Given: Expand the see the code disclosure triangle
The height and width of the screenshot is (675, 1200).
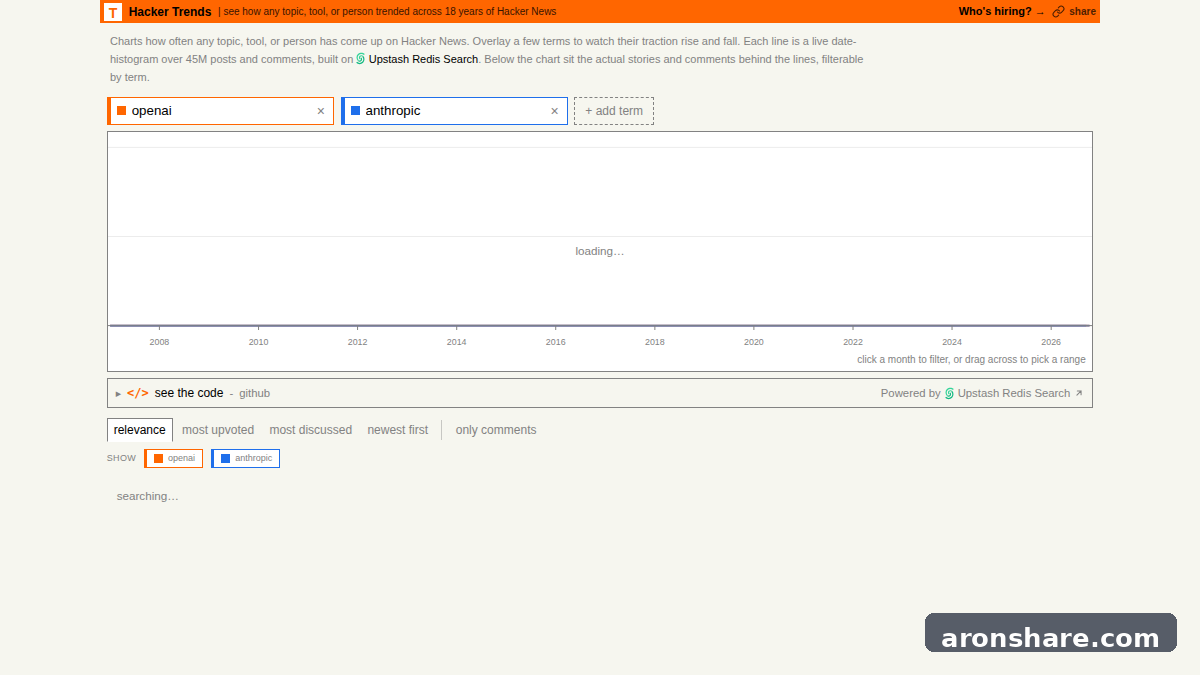Looking at the screenshot, I should (x=118, y=394).
